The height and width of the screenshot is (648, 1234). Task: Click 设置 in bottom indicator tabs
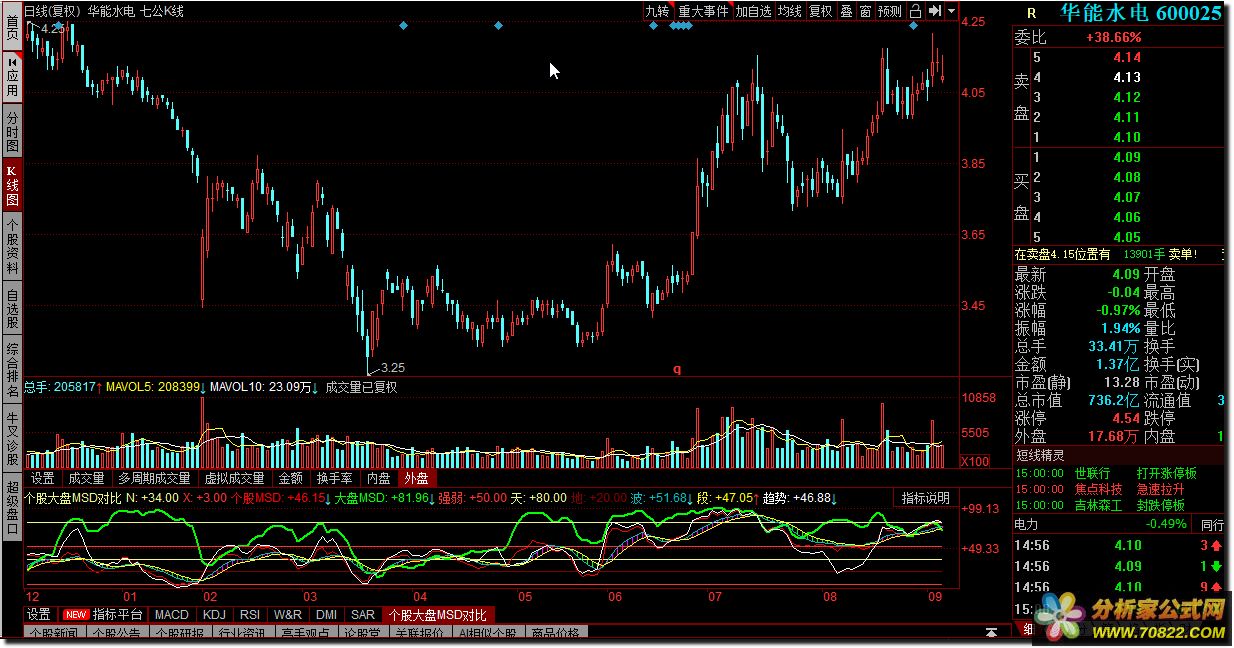coord(39,614)
